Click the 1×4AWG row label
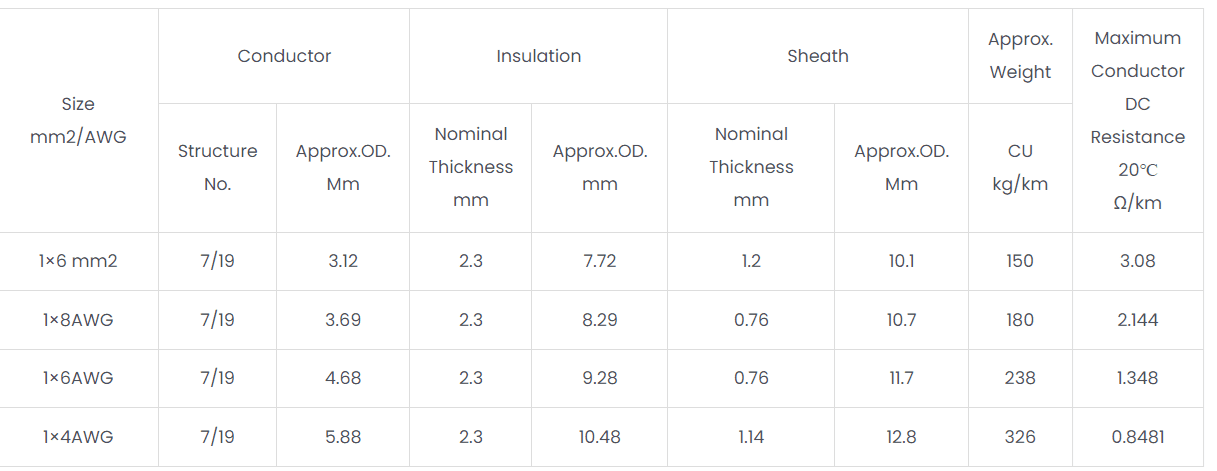 (78, 437)
